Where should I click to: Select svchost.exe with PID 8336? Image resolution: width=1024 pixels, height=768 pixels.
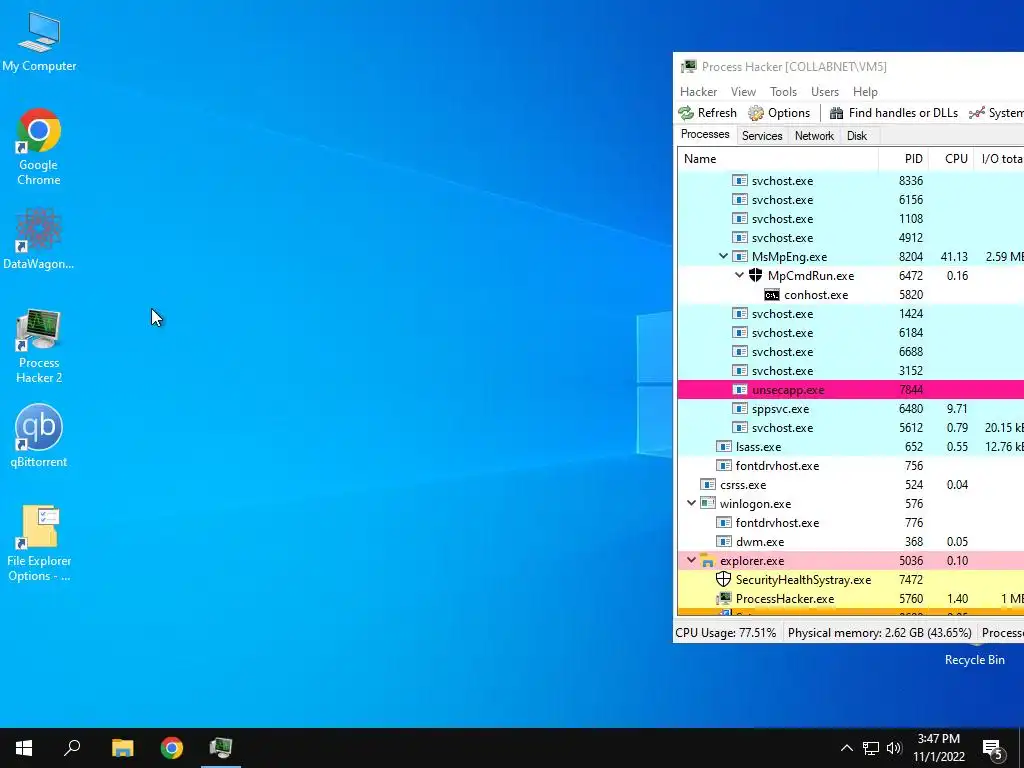click(x=851, y=181)
